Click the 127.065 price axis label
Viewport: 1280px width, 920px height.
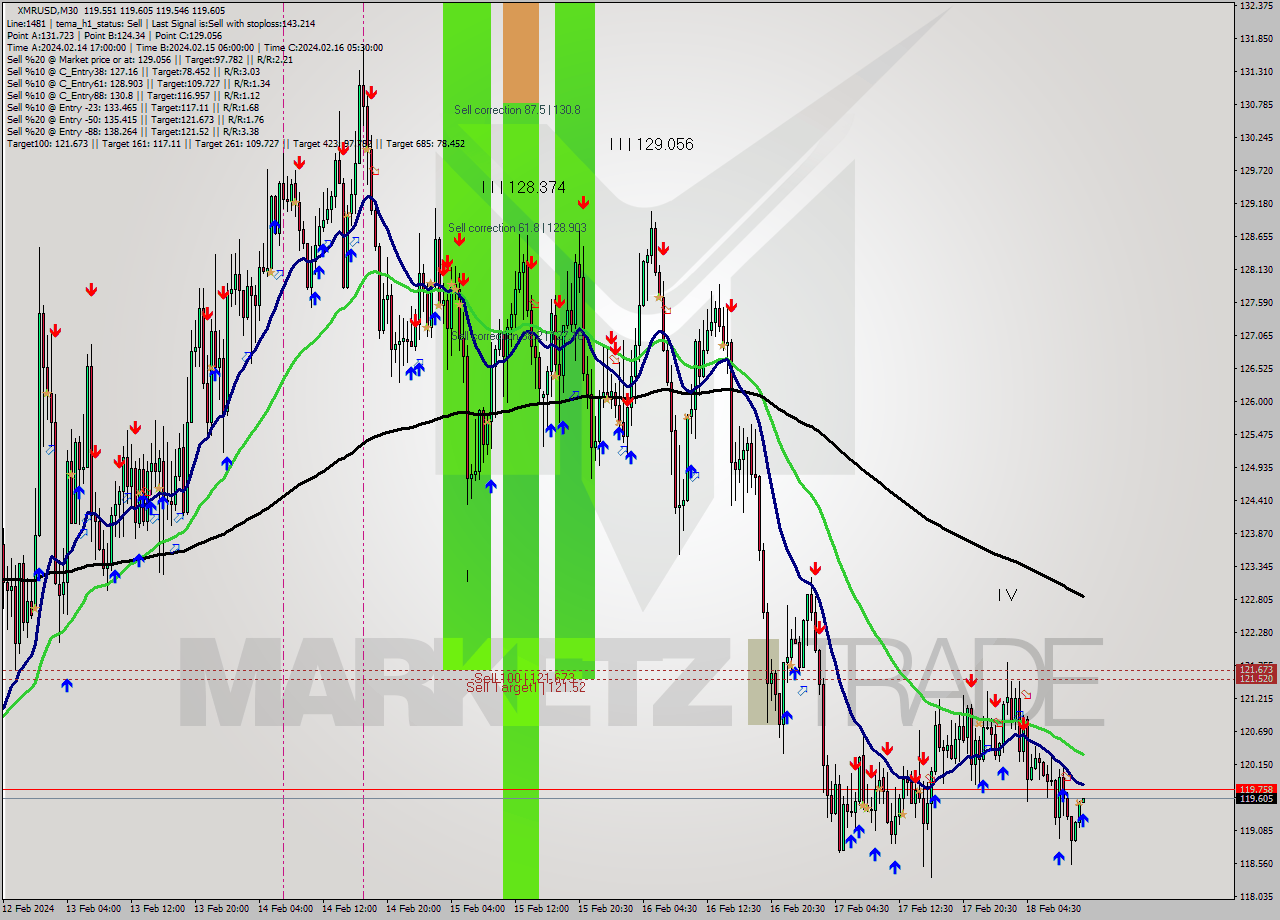[x=1256, y=336]
